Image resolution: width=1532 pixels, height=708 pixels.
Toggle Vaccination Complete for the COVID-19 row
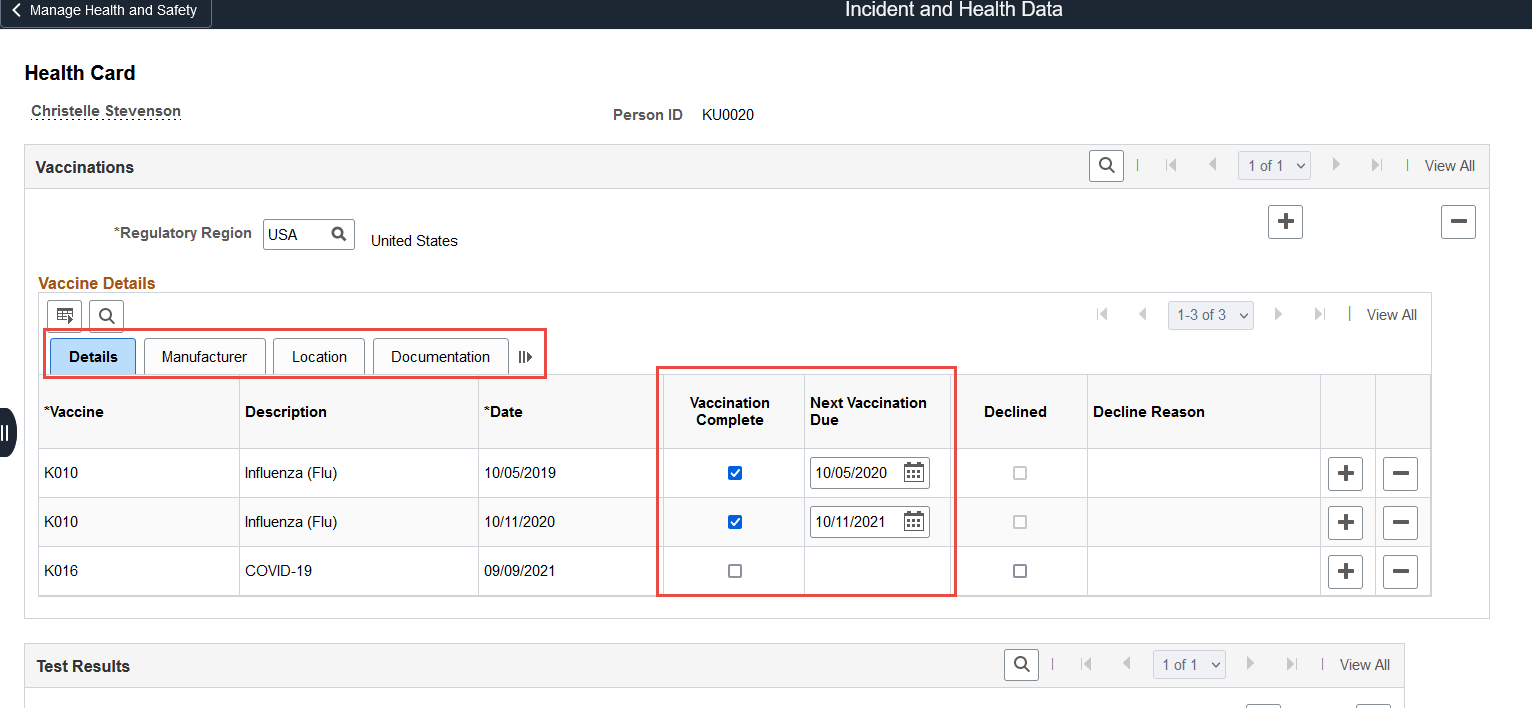tap(735, 571)
